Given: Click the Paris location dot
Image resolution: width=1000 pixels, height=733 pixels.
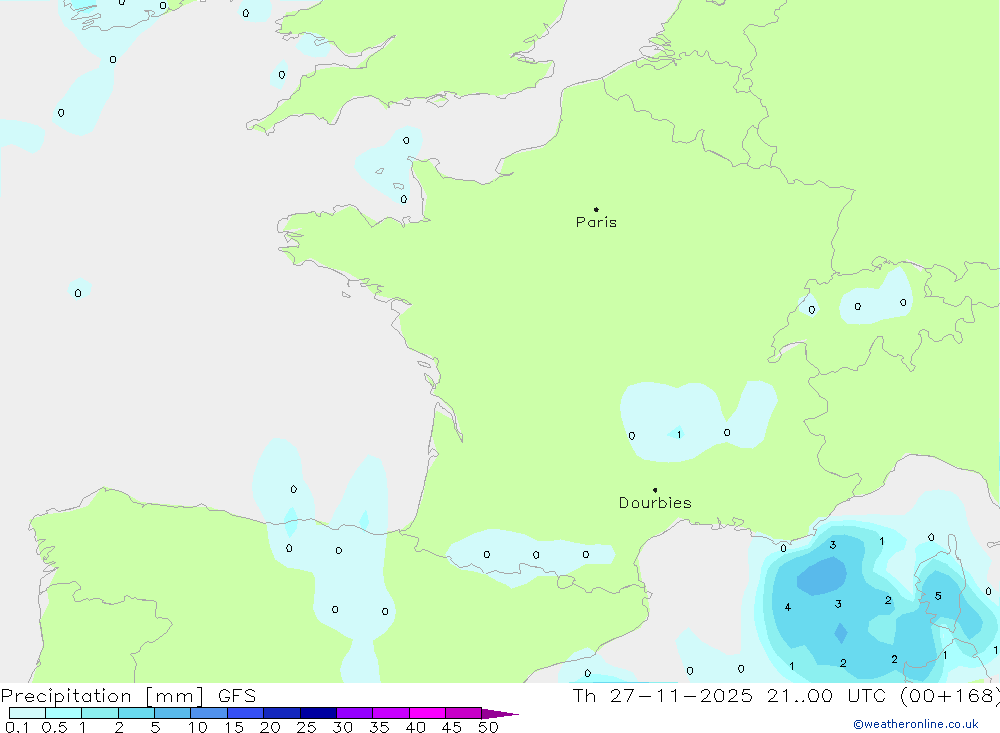Looking at the screenshot, I should click(596, 209).
